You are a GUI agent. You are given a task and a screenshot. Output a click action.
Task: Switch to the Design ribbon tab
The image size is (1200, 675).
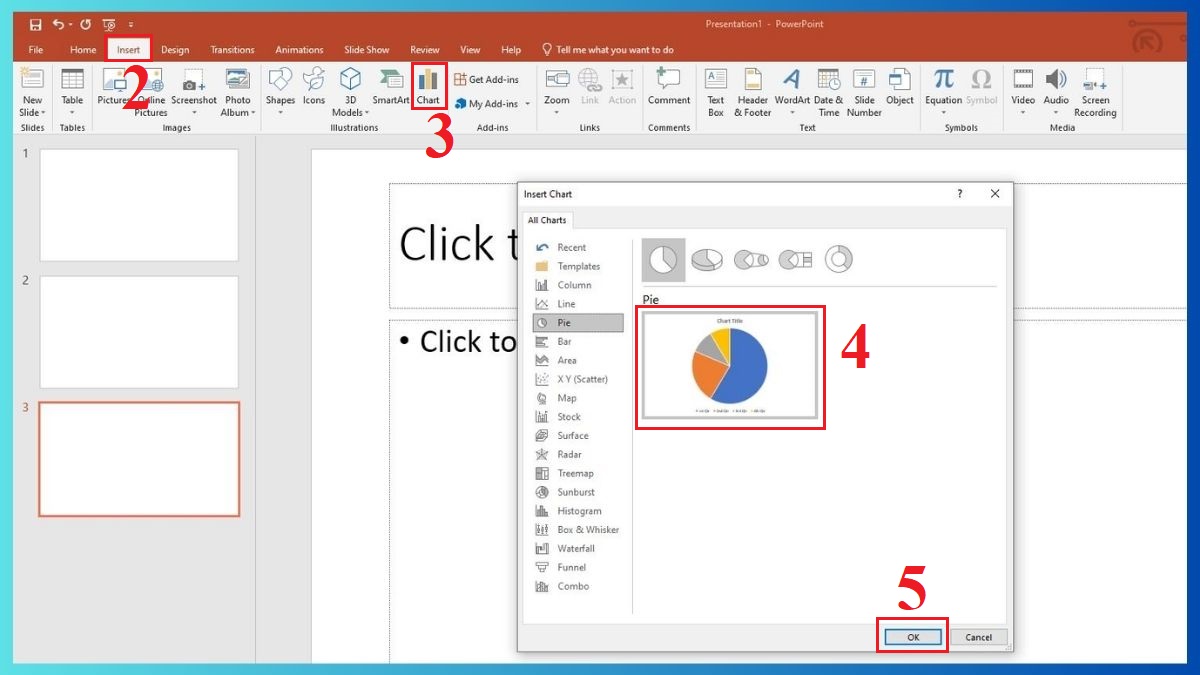(174, 49)
